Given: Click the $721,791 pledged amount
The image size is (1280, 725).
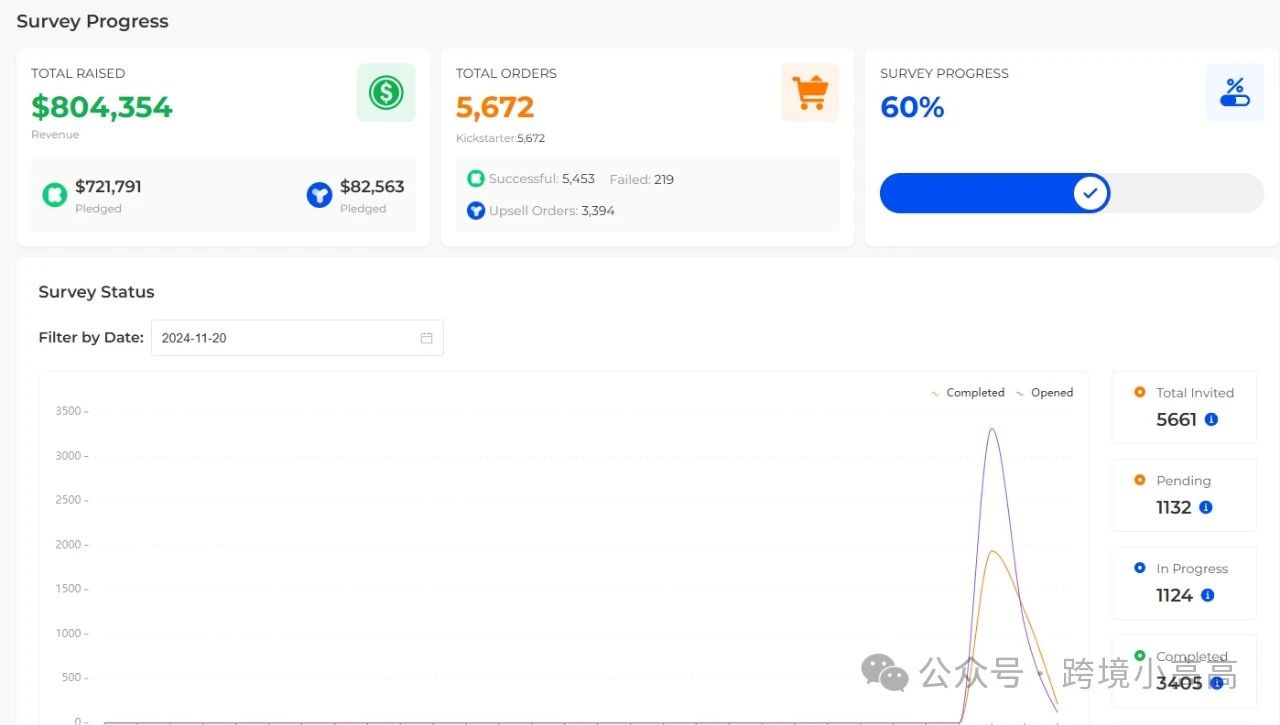Looking at the screenshot, I should coord(108,186).
